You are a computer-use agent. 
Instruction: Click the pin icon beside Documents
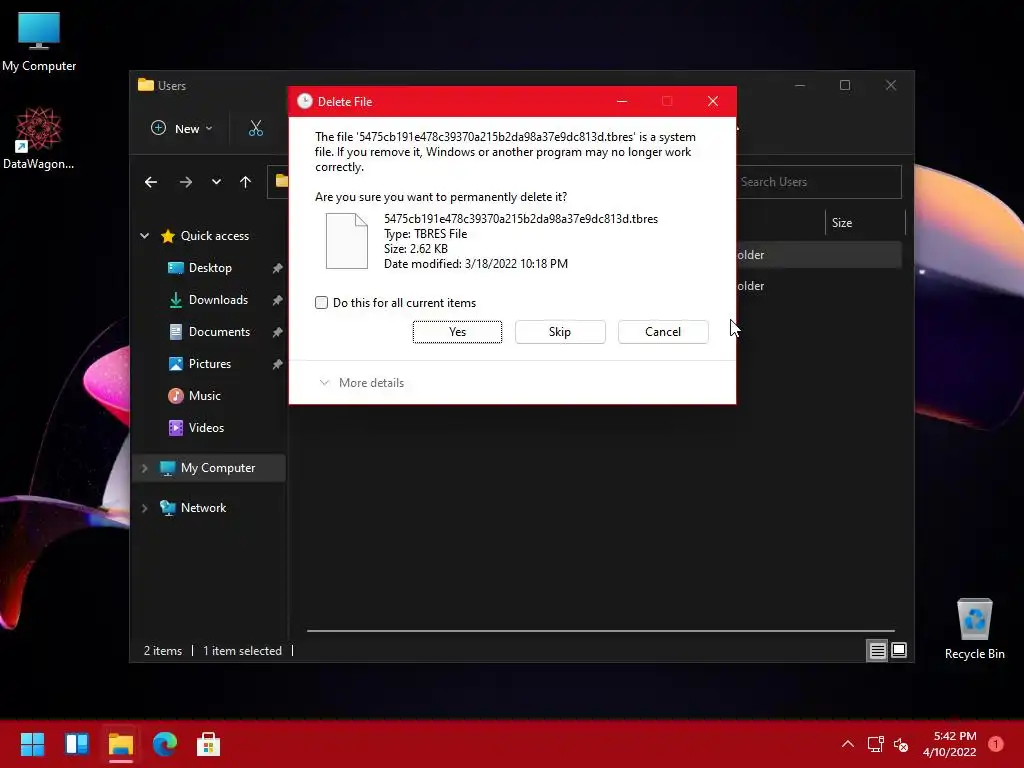coord(277,332)
